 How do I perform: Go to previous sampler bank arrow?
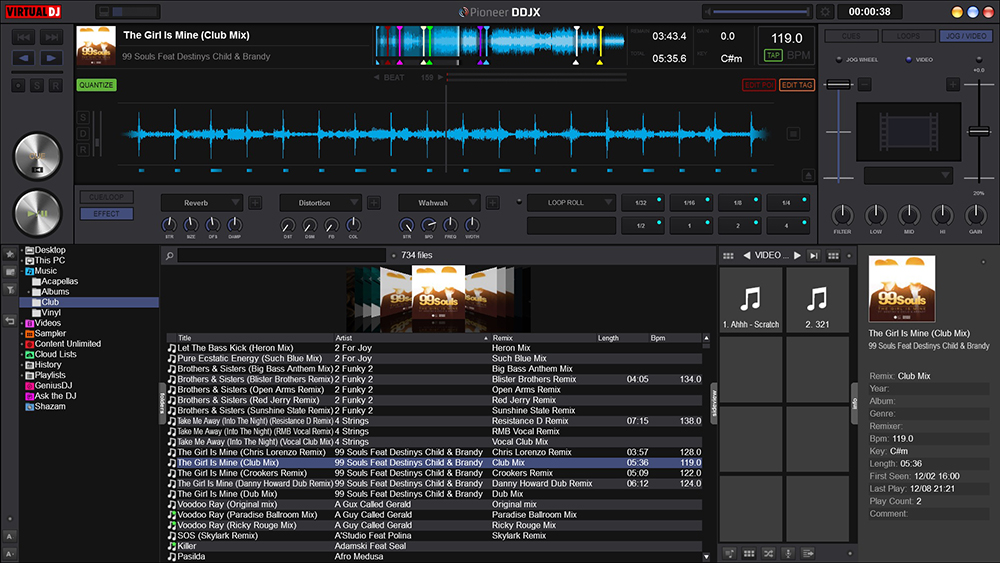click(x=746, y=256)
